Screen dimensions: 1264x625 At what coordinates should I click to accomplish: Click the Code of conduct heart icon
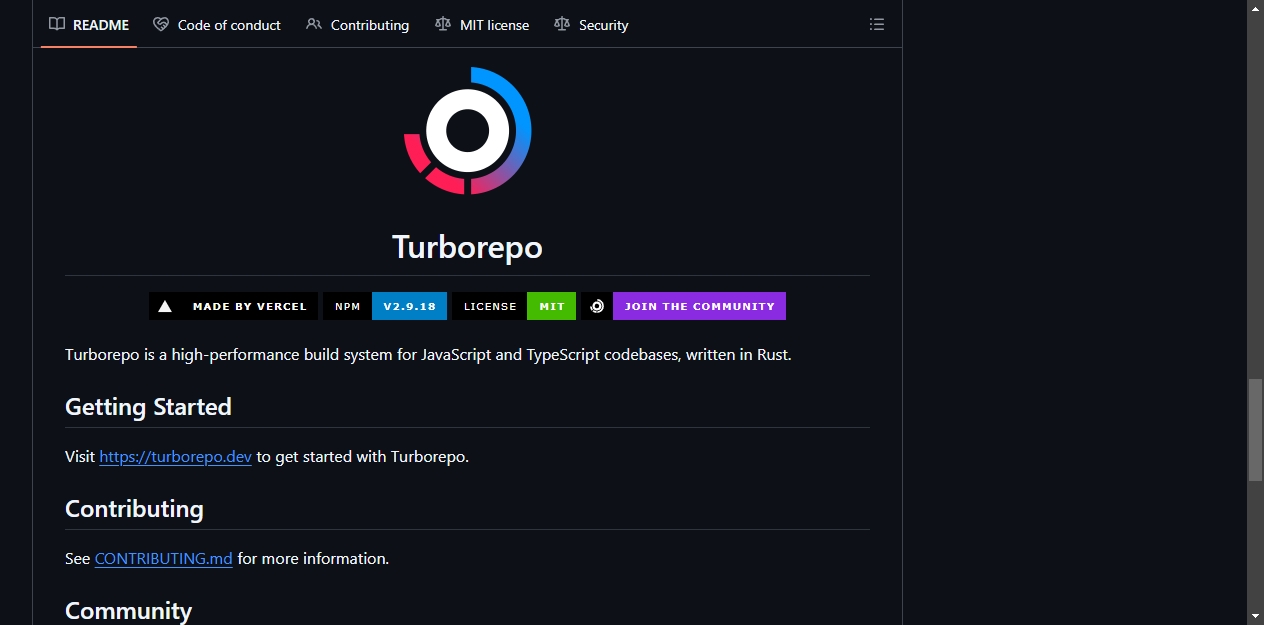tap(161, 25)
